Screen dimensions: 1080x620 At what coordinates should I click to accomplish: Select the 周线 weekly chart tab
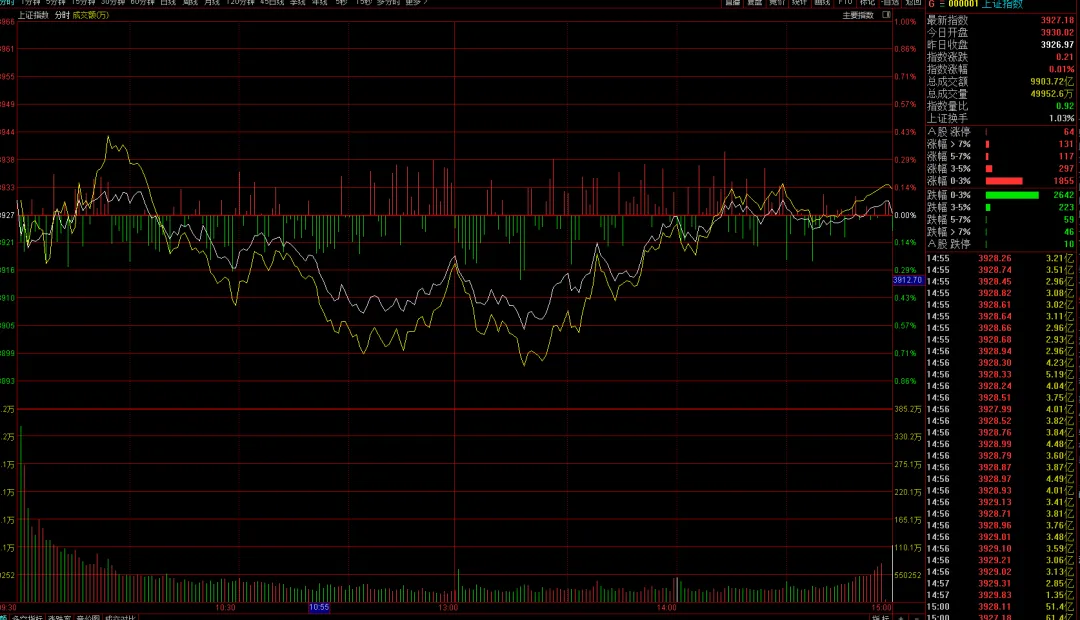click(190, 3)
